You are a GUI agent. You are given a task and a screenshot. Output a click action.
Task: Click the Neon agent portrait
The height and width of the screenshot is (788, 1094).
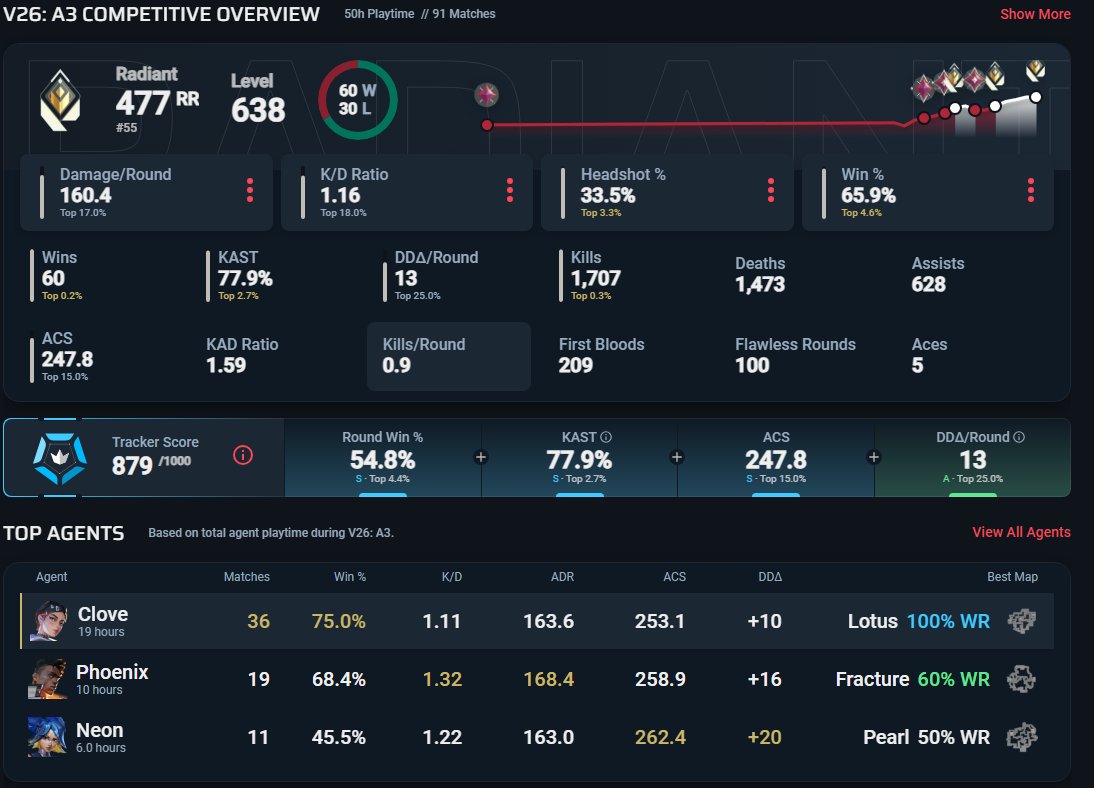click(x=47, y=736)
